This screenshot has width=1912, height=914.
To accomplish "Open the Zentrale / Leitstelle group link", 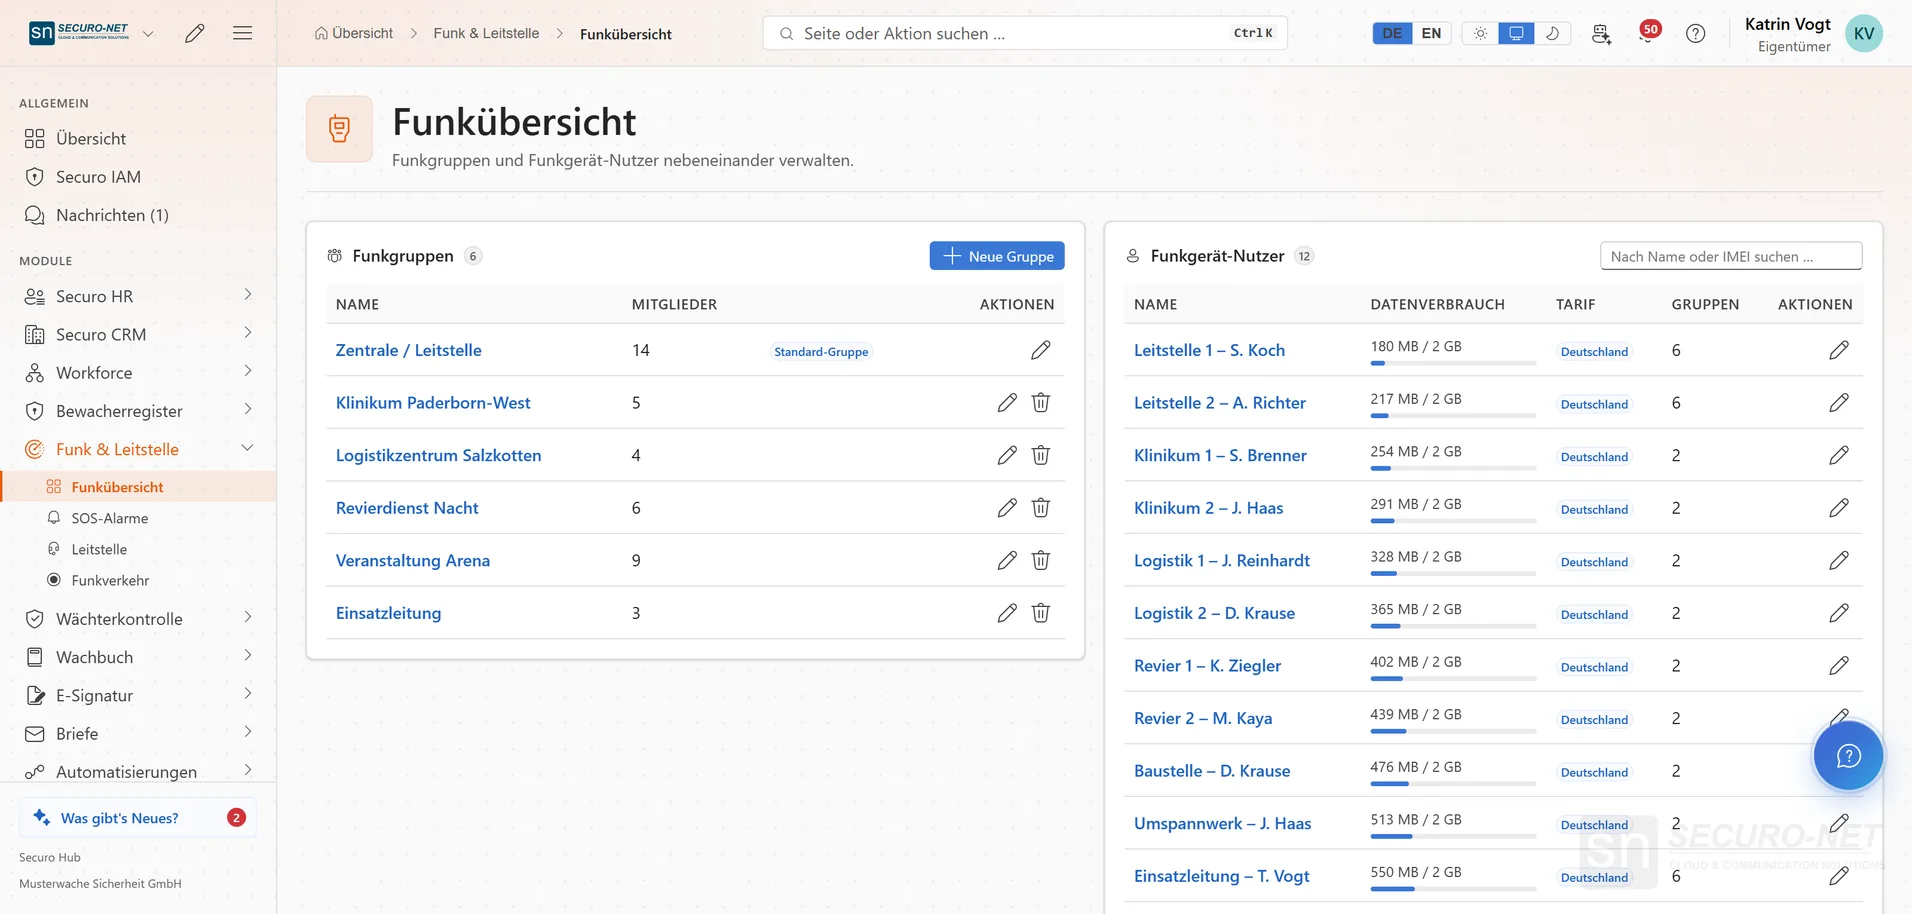I will 409,350.
